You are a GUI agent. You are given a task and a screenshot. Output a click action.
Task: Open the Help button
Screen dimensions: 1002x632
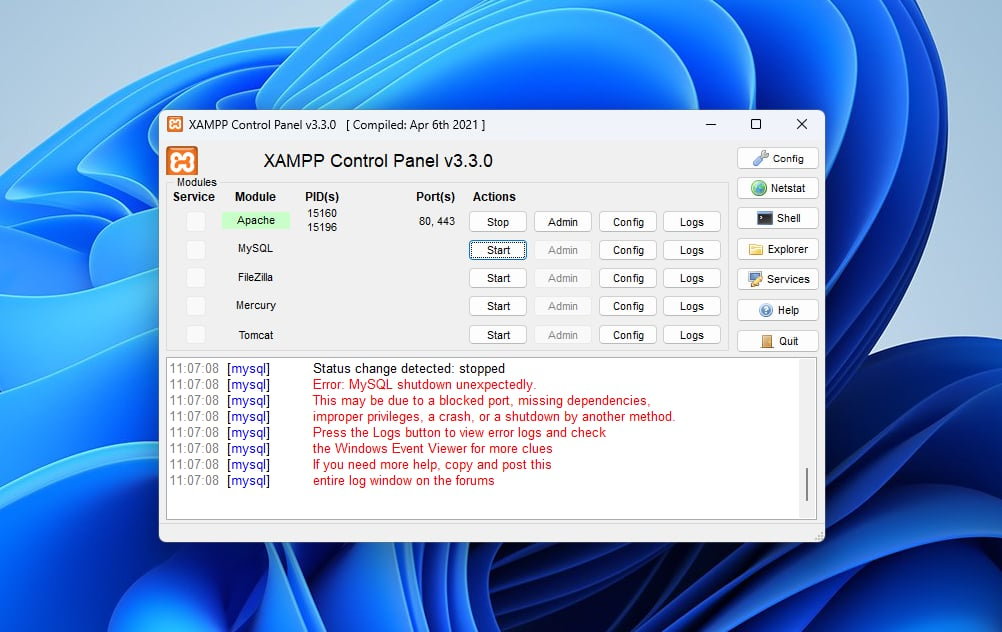pyautogui.click(x=778, y=310)
